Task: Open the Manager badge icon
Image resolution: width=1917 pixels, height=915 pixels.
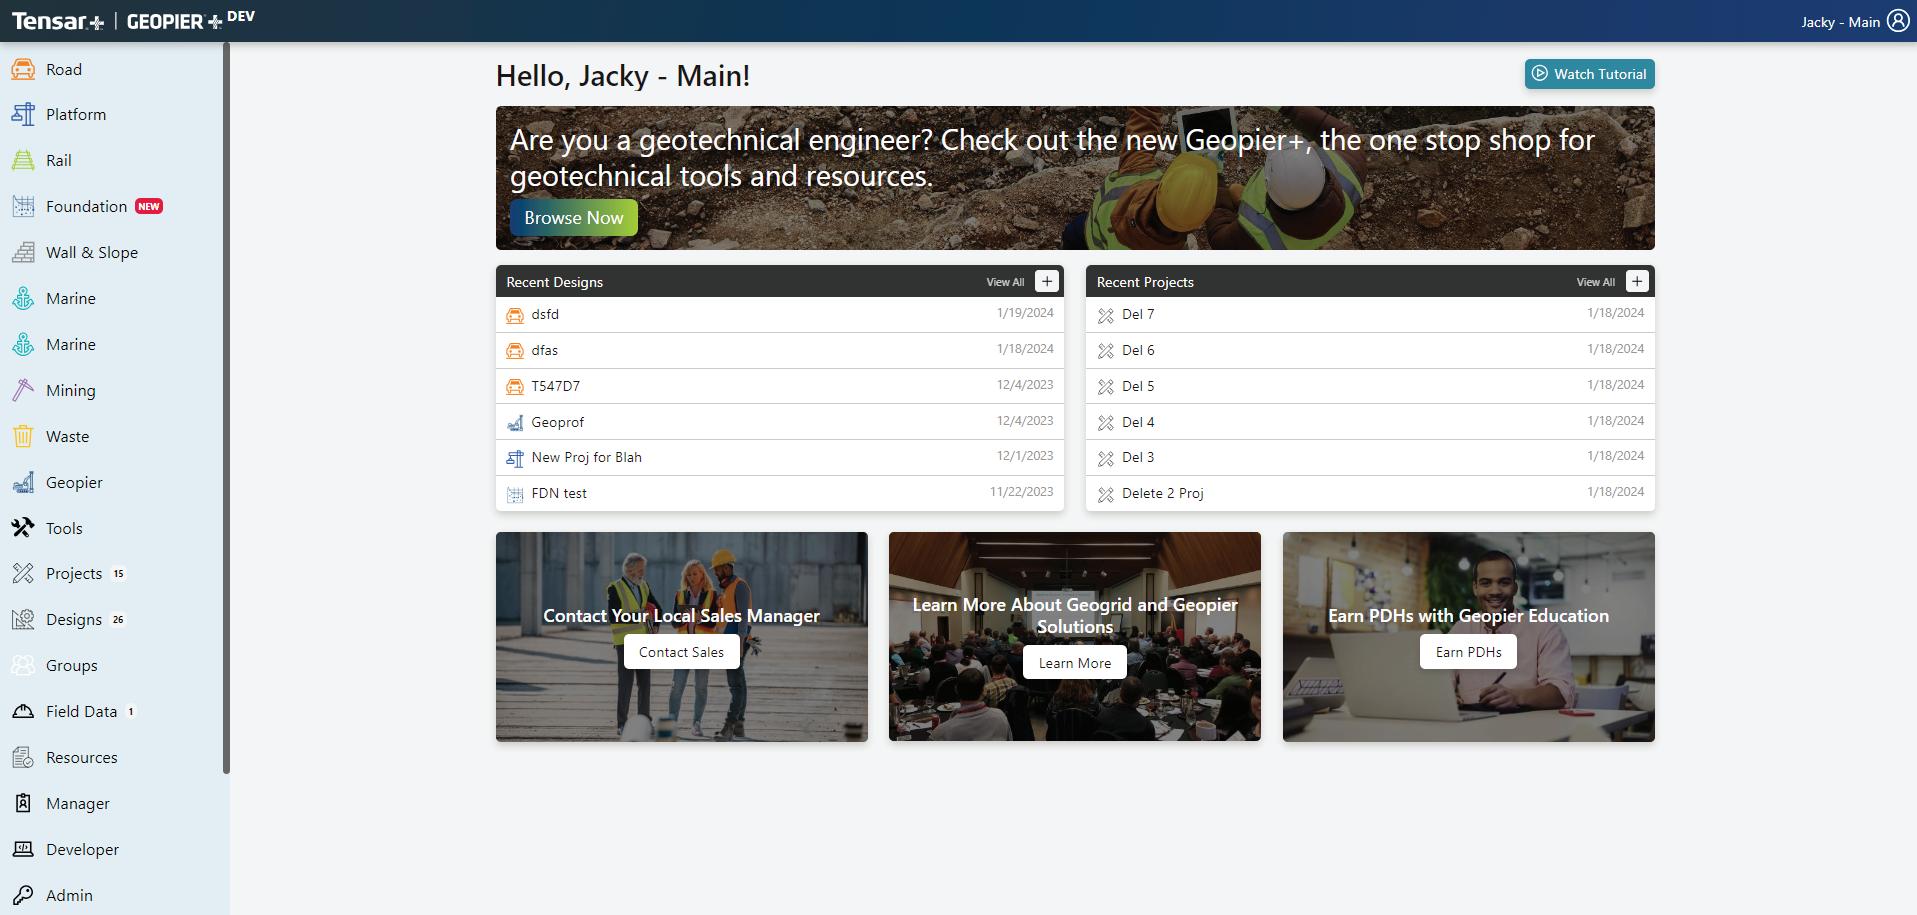Action: [x=23, y=803]
